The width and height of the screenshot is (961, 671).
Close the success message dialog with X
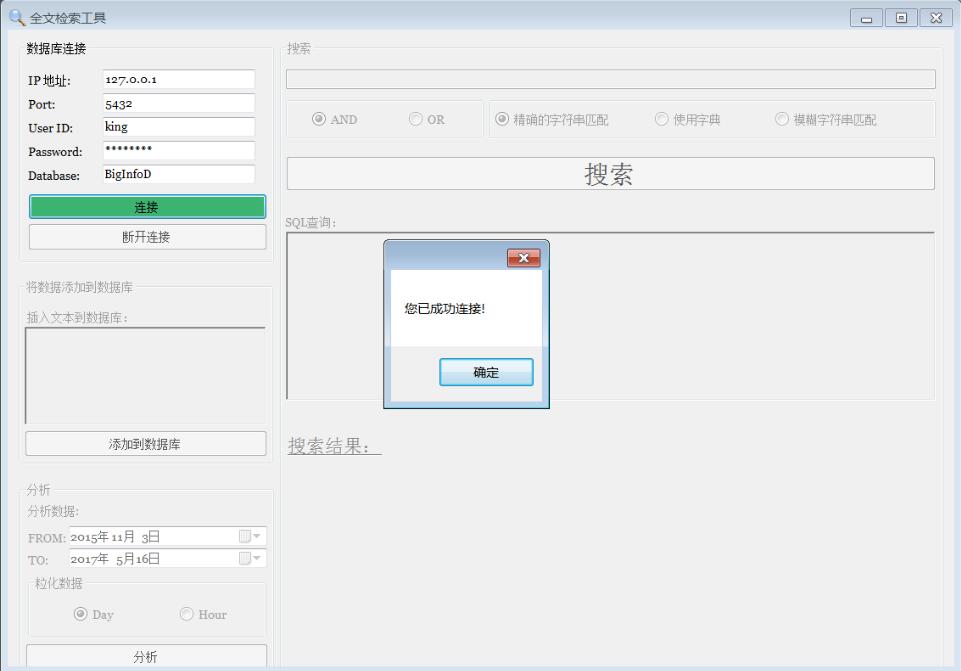point(523,258)
